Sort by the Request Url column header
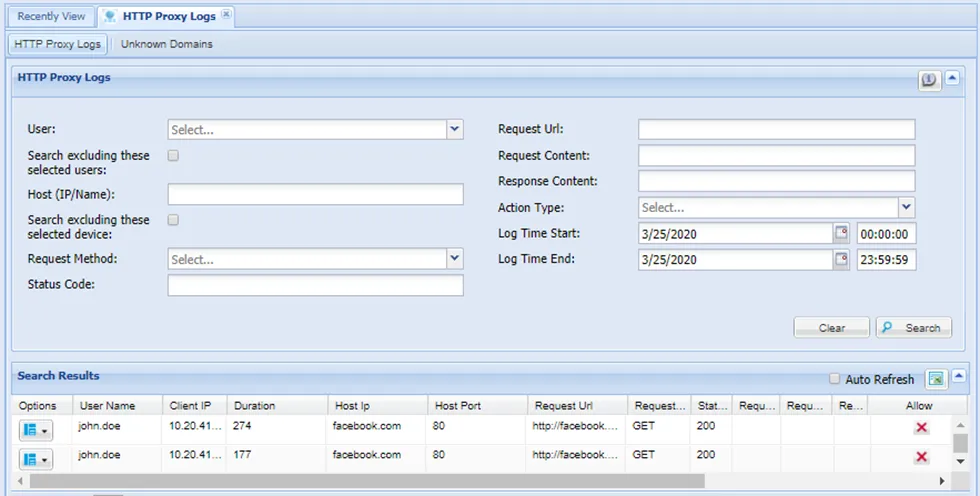 [x=577, y=405]
